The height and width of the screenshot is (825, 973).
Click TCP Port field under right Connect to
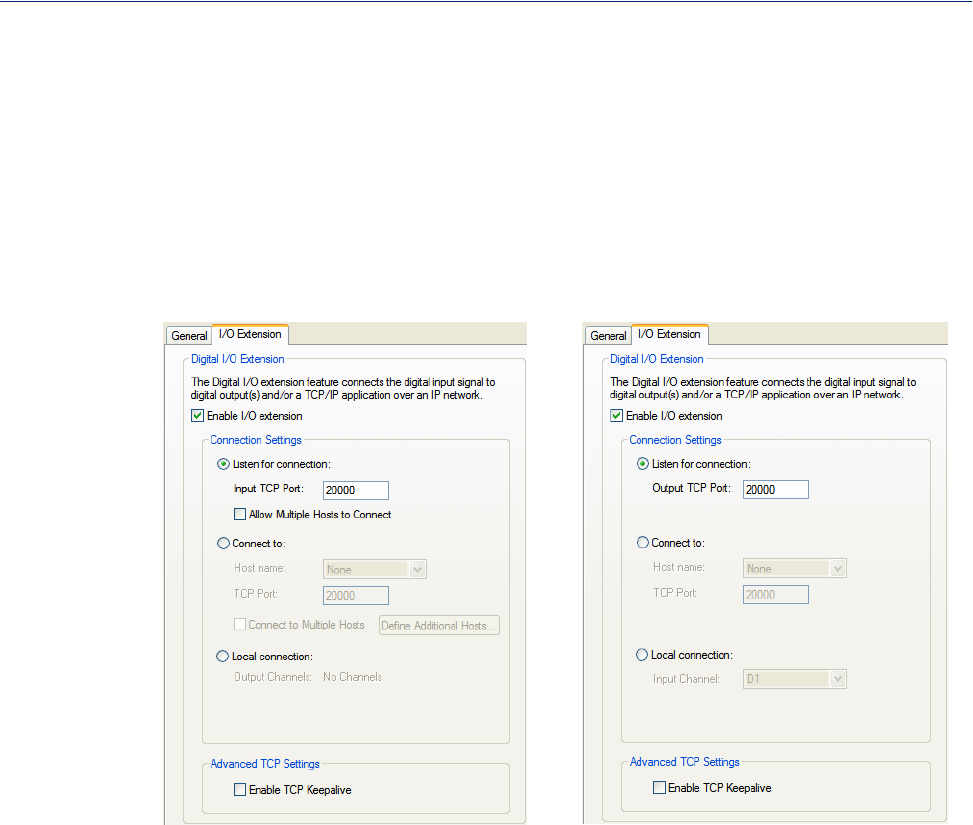point(776,594)
